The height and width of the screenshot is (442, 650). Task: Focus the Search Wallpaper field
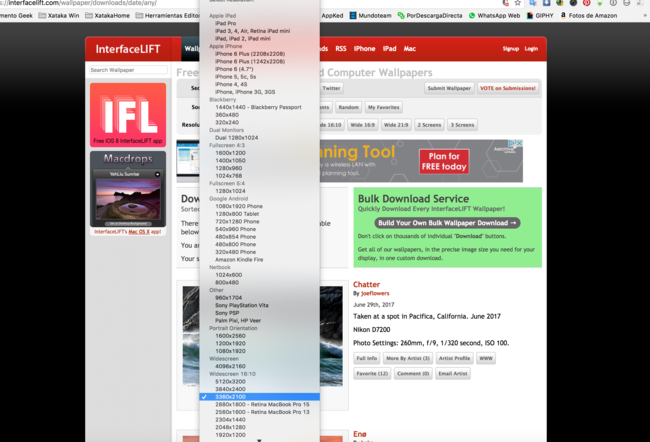[128, 70]
